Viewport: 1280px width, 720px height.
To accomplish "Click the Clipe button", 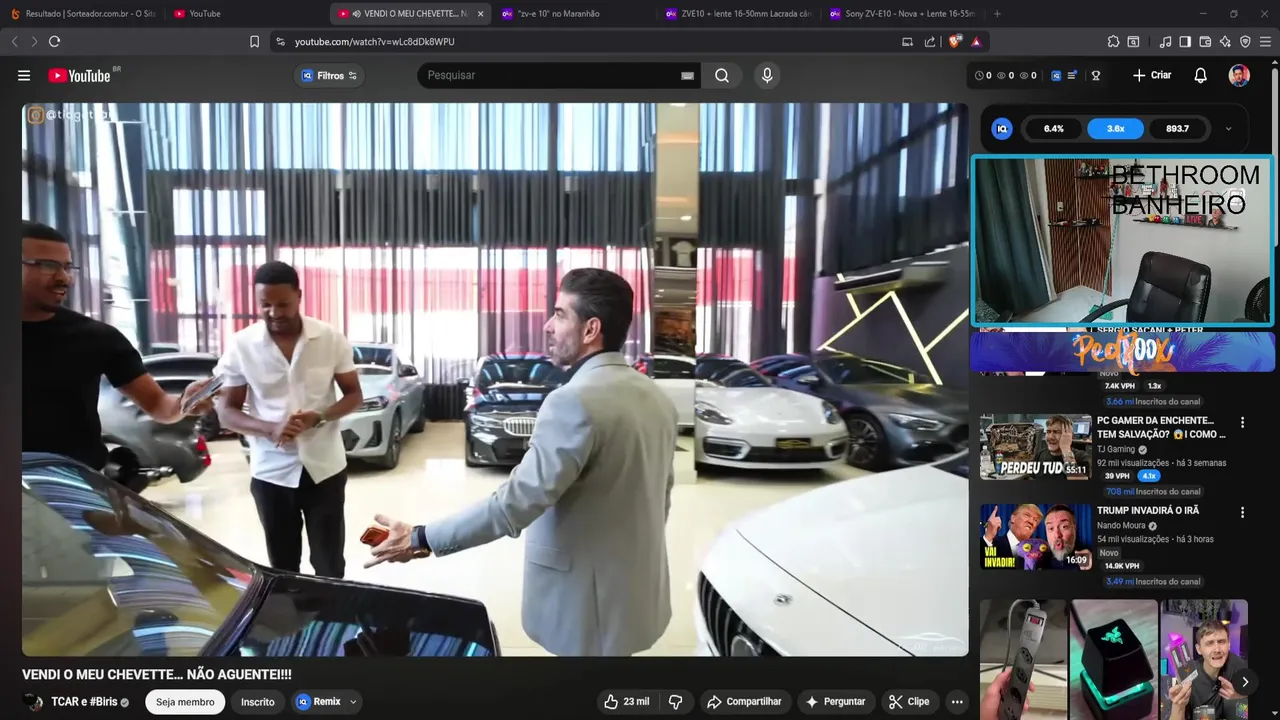I will [x=909, y=702].
